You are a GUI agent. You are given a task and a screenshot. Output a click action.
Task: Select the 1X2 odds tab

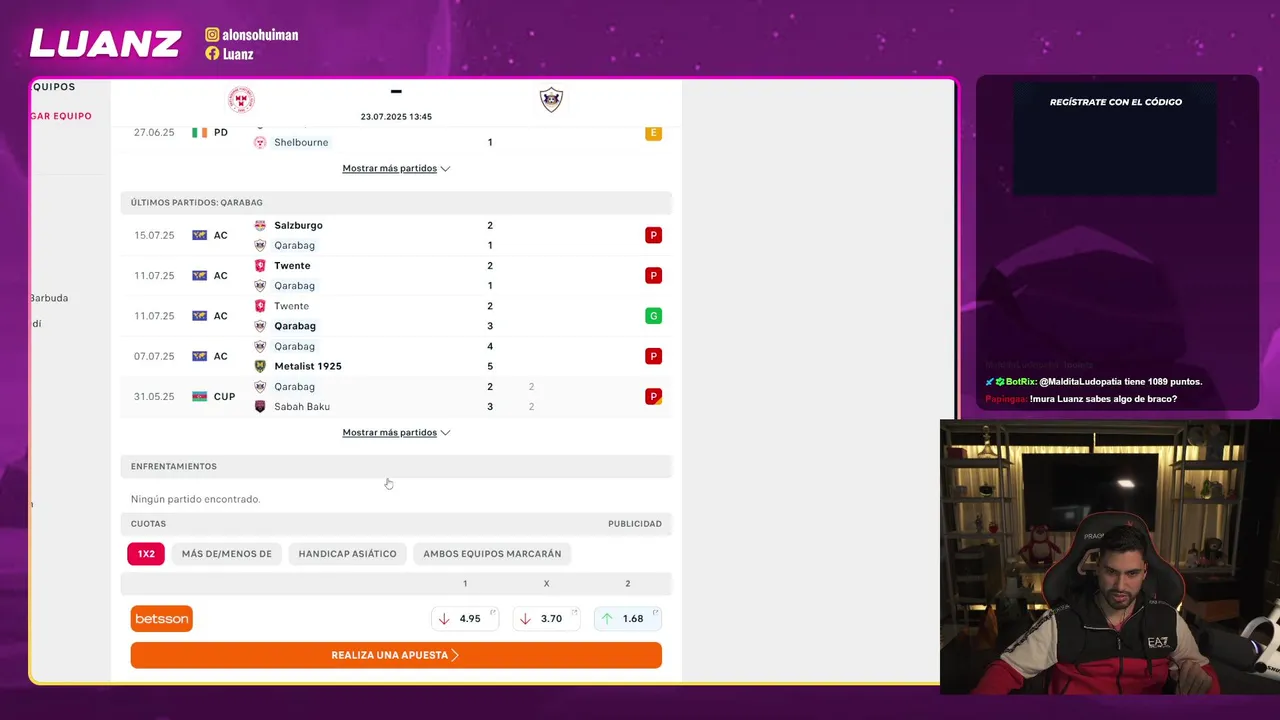[146, 554]
